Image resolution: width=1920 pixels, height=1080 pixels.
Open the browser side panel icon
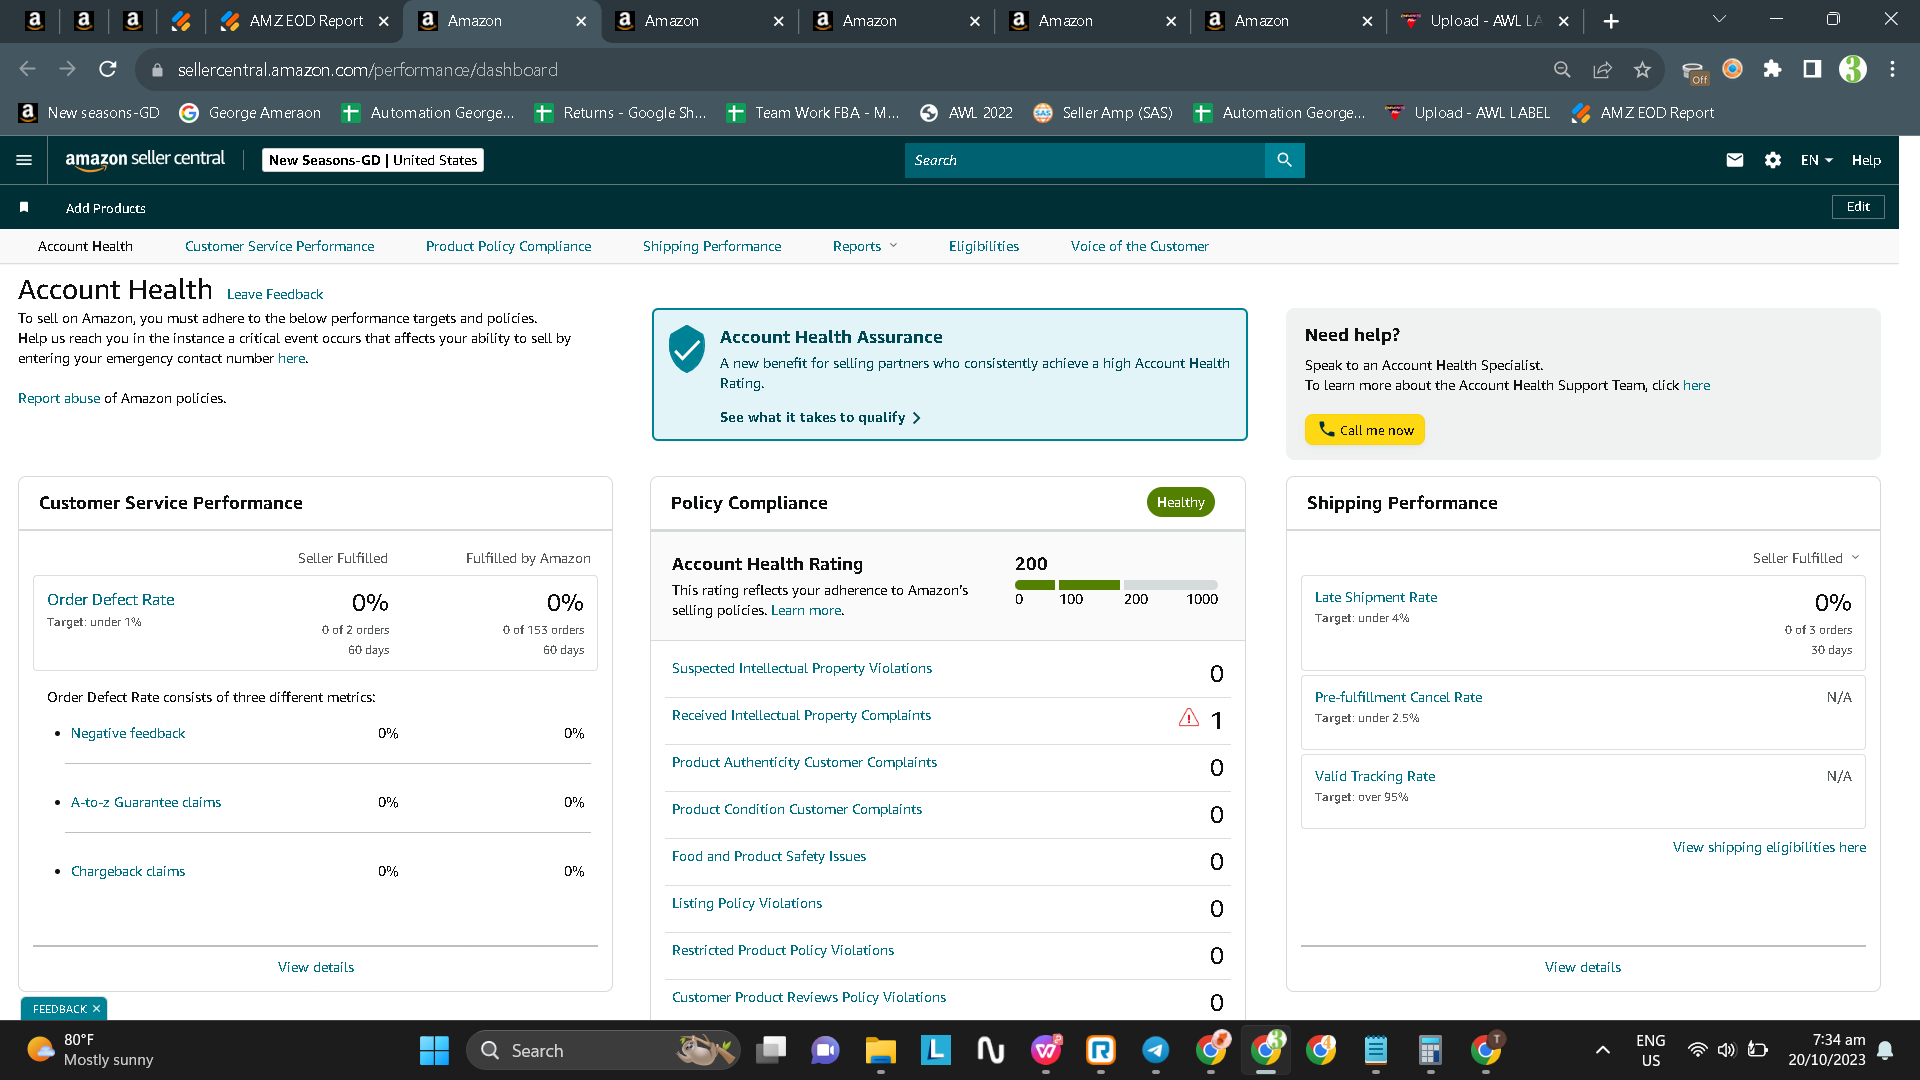click(x=1812, y=69)
